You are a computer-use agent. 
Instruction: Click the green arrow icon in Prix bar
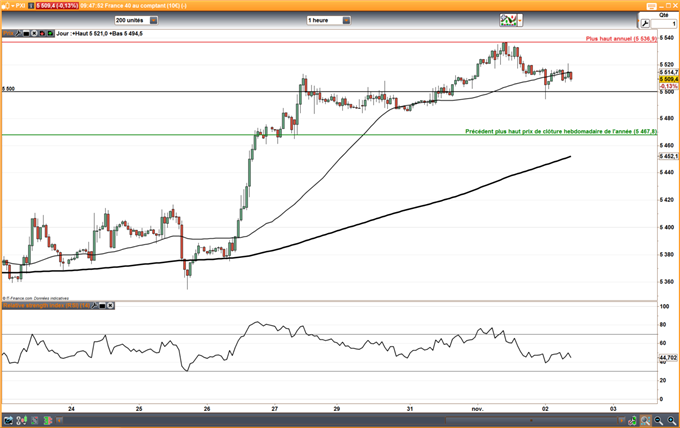pos(50,33)
